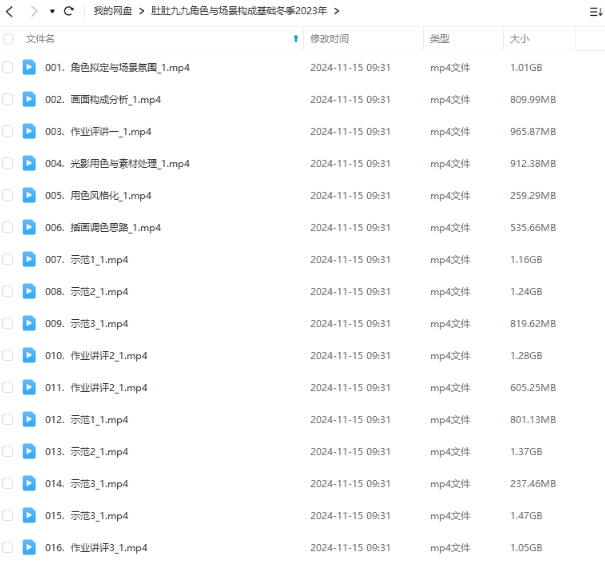This screenshot has height=569, width=605.
Task: Click the blue sort direction arrow
Action: (x=296, y=39)
